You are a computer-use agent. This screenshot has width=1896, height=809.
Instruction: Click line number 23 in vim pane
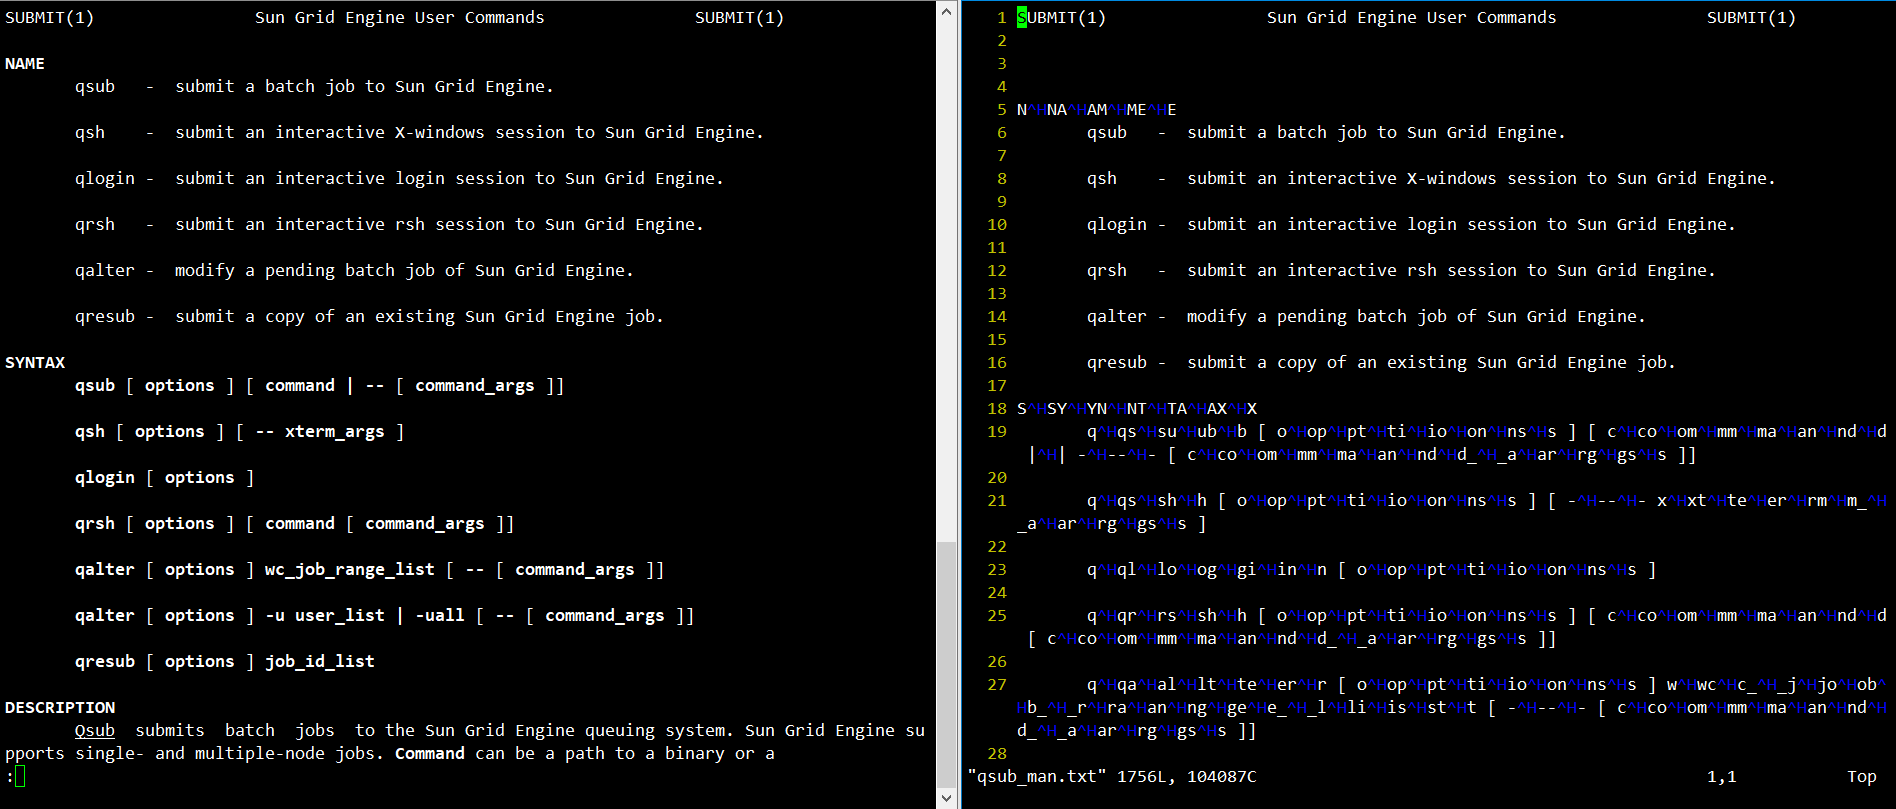[x=997, y=570]
